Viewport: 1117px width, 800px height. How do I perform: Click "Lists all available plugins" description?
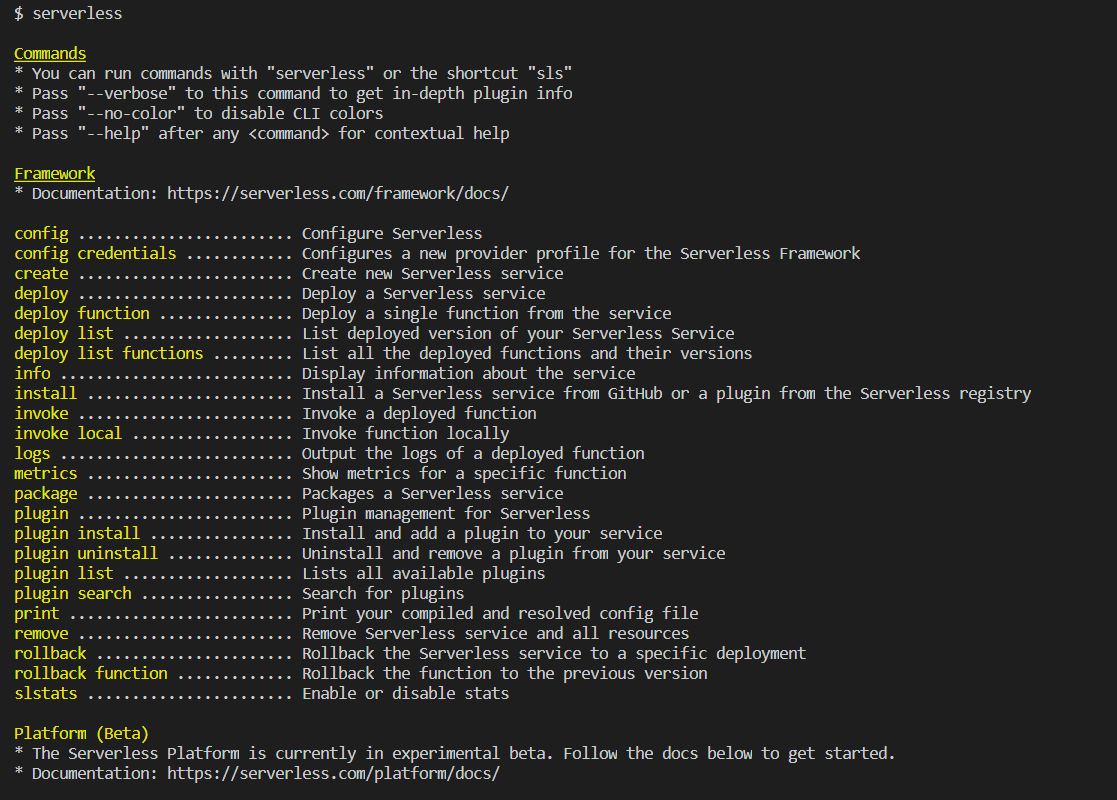(424, 572)
